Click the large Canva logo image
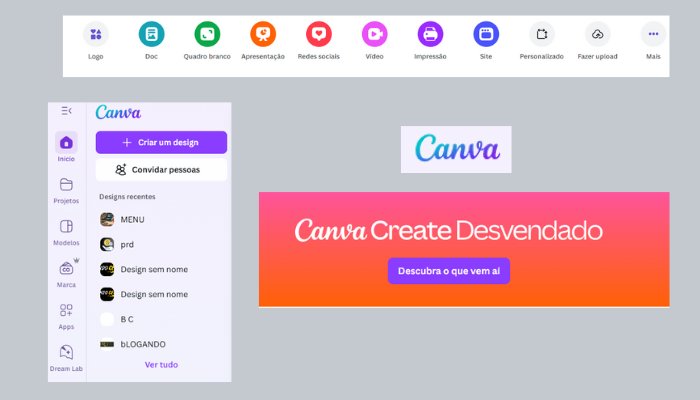The image size is (700, 400). [456, 149]
